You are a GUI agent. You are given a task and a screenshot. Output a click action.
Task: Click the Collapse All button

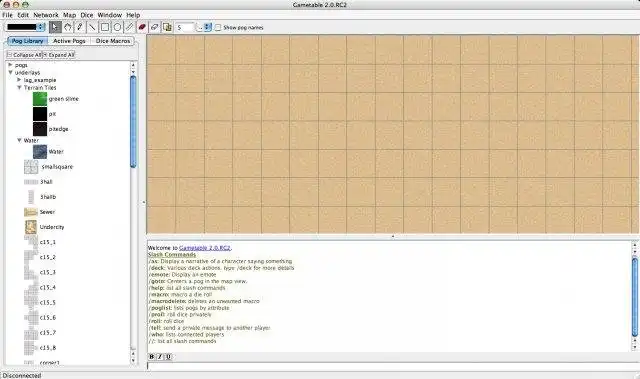24,55
